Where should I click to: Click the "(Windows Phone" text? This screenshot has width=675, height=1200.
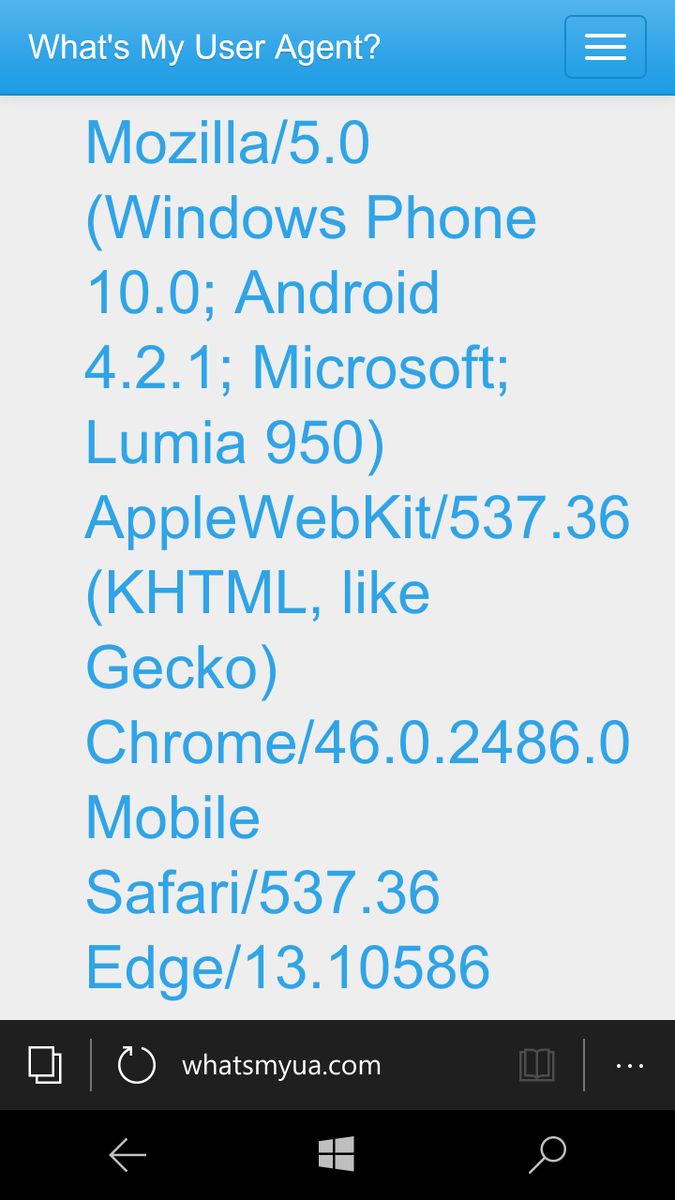tap(311, 218)
